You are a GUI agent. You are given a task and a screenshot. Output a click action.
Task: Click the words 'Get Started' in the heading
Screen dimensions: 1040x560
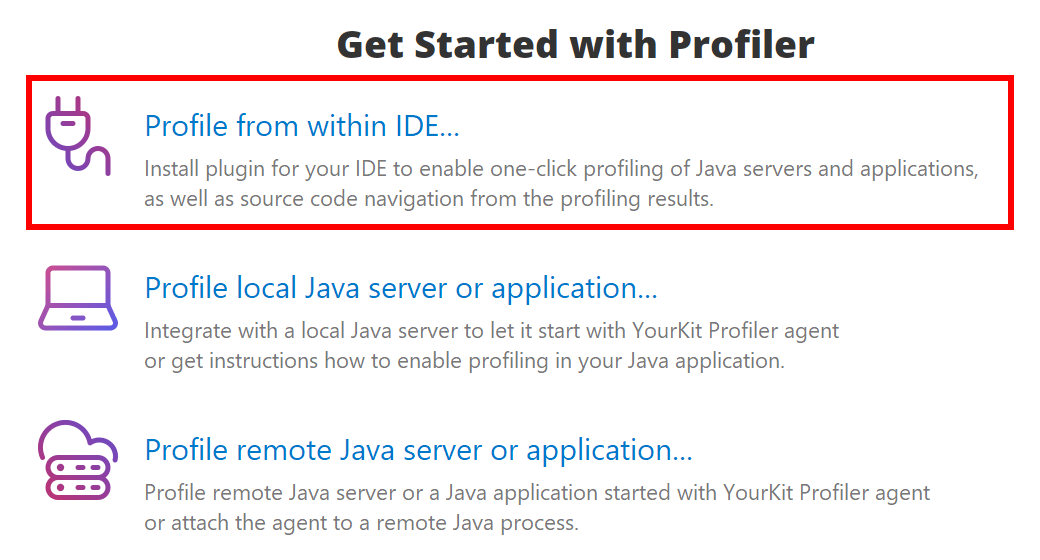pos(448,45)
